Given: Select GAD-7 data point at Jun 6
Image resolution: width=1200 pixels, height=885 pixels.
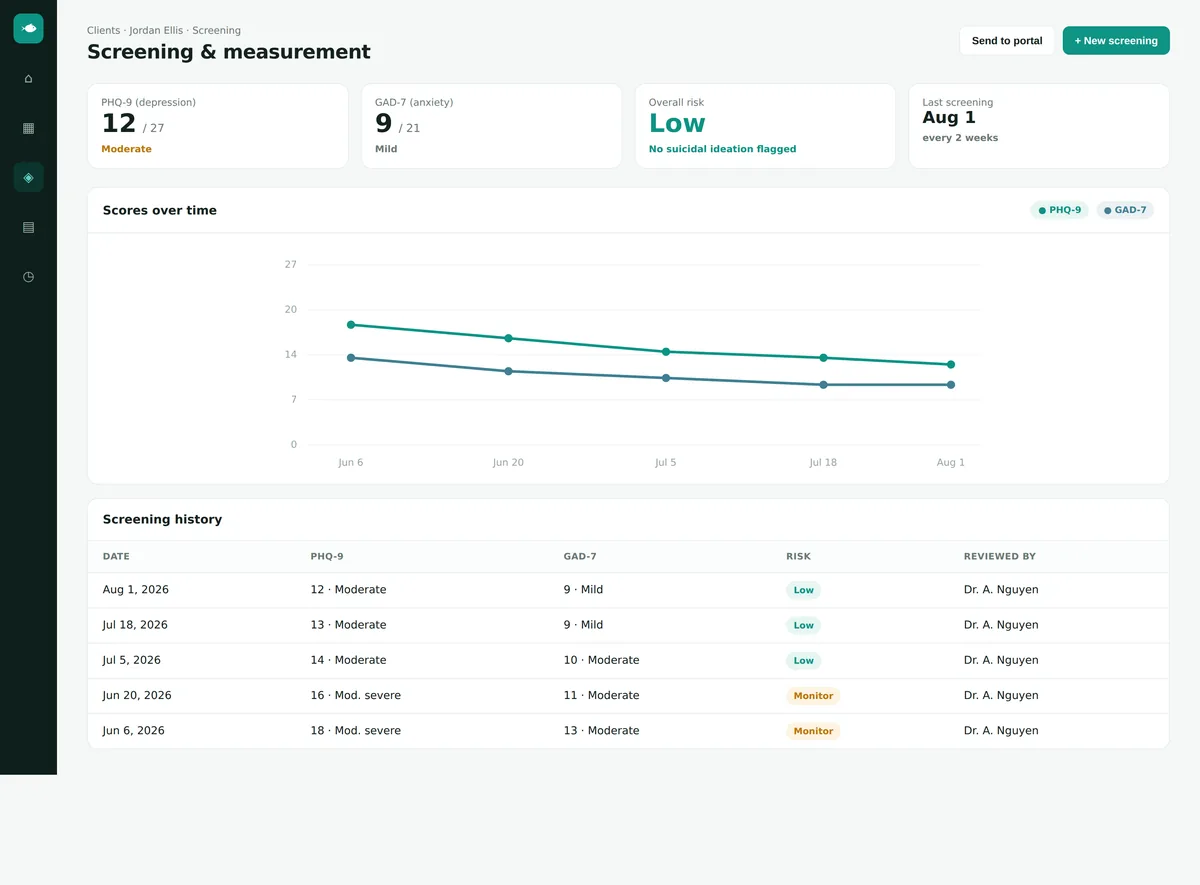Looking at the screenshot, I should [x=351, y=358].
